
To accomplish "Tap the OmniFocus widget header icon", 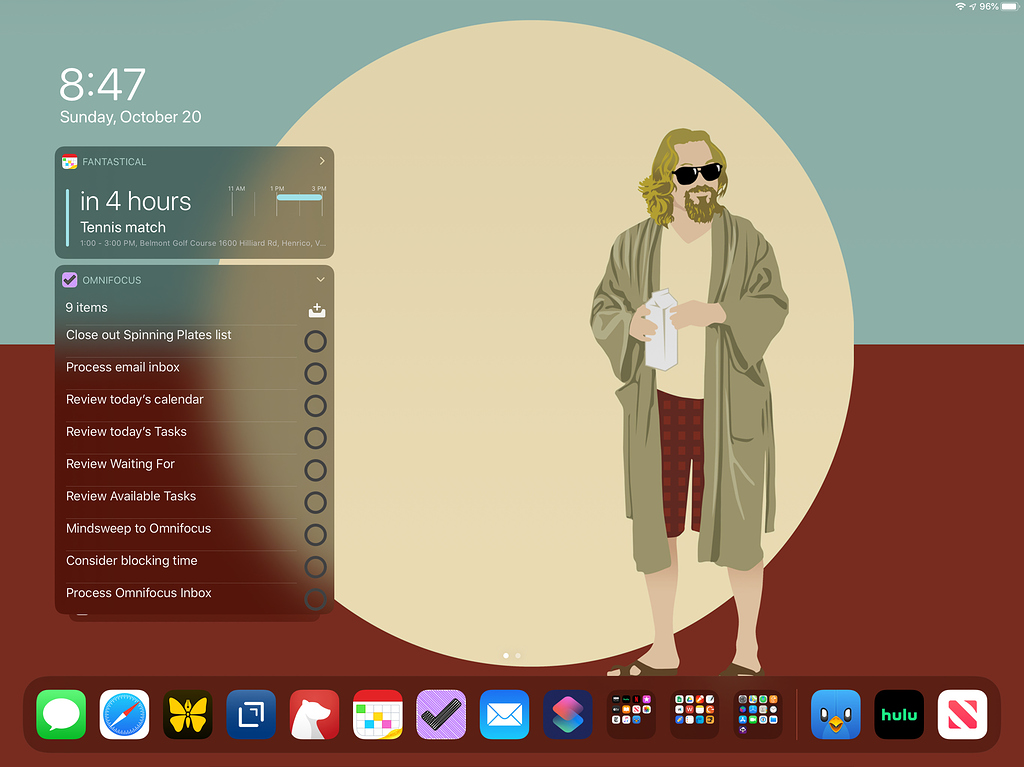I will point(69,280).
